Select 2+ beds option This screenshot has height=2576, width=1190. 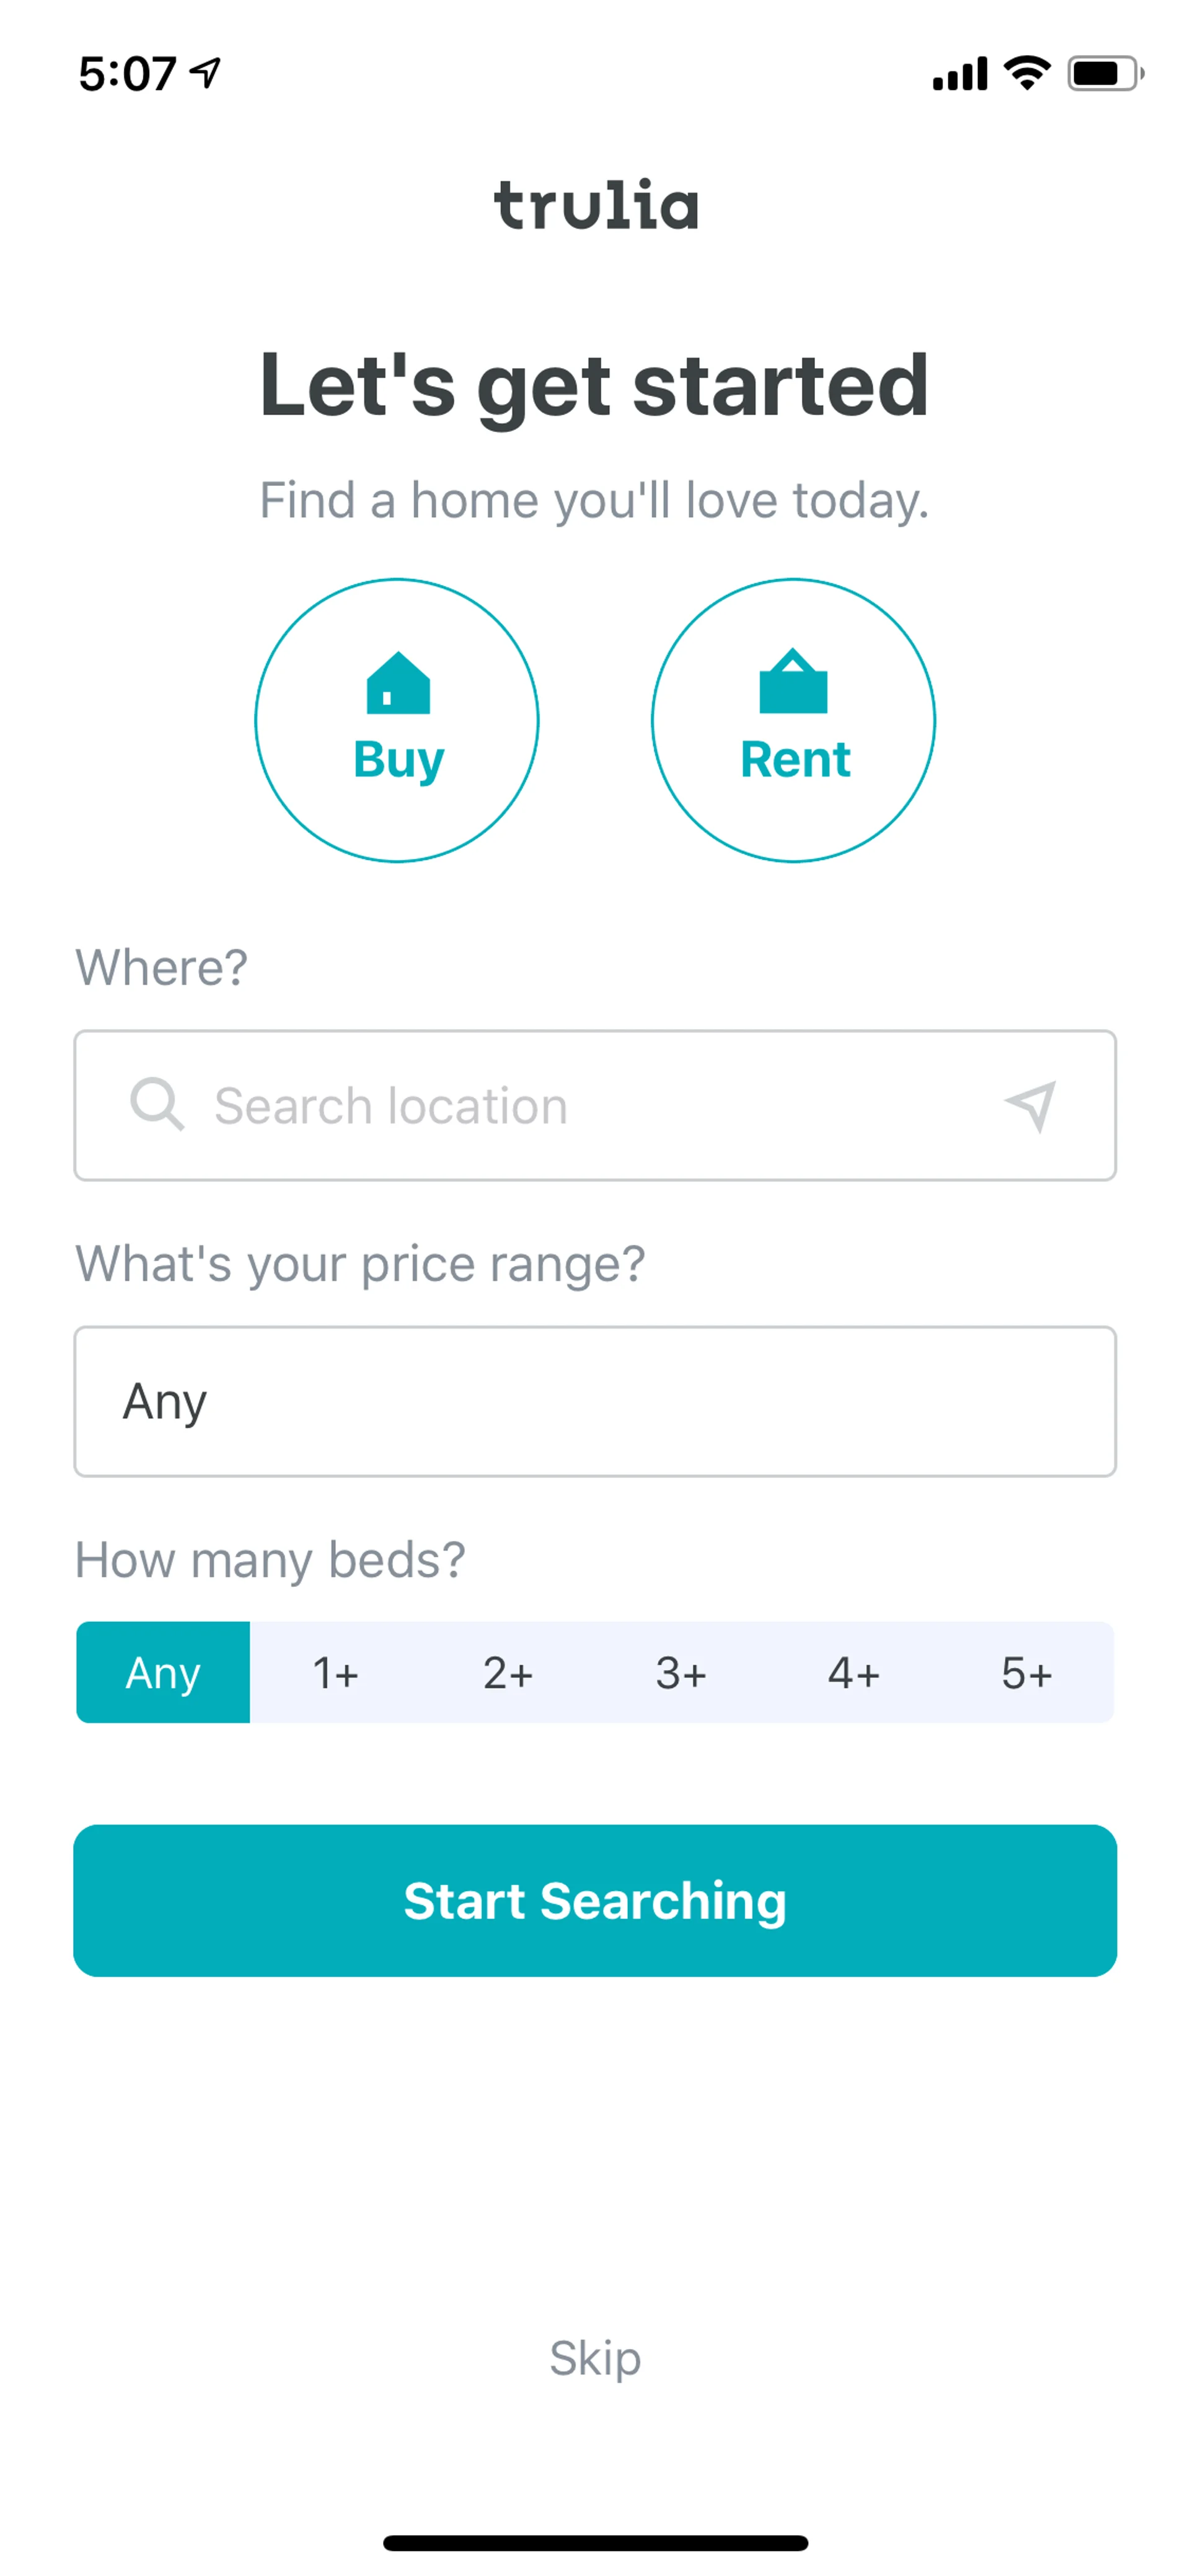pos(508,1672)
